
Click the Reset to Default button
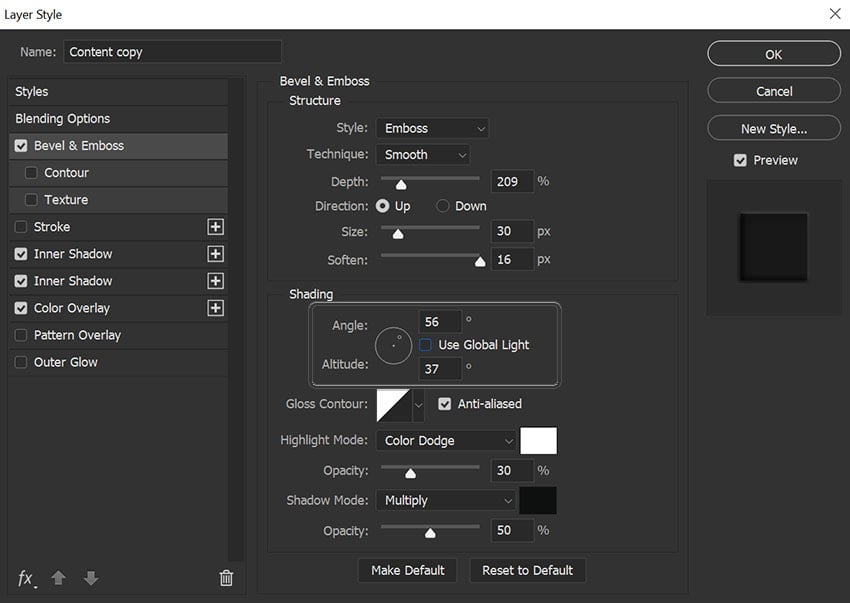tap(527, 570)
